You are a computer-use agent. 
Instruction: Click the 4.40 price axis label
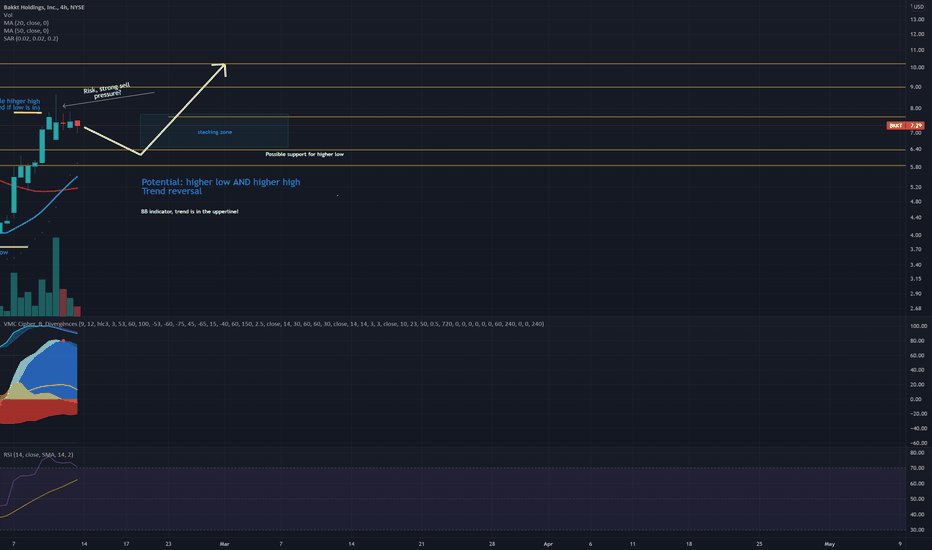point(916,218)
